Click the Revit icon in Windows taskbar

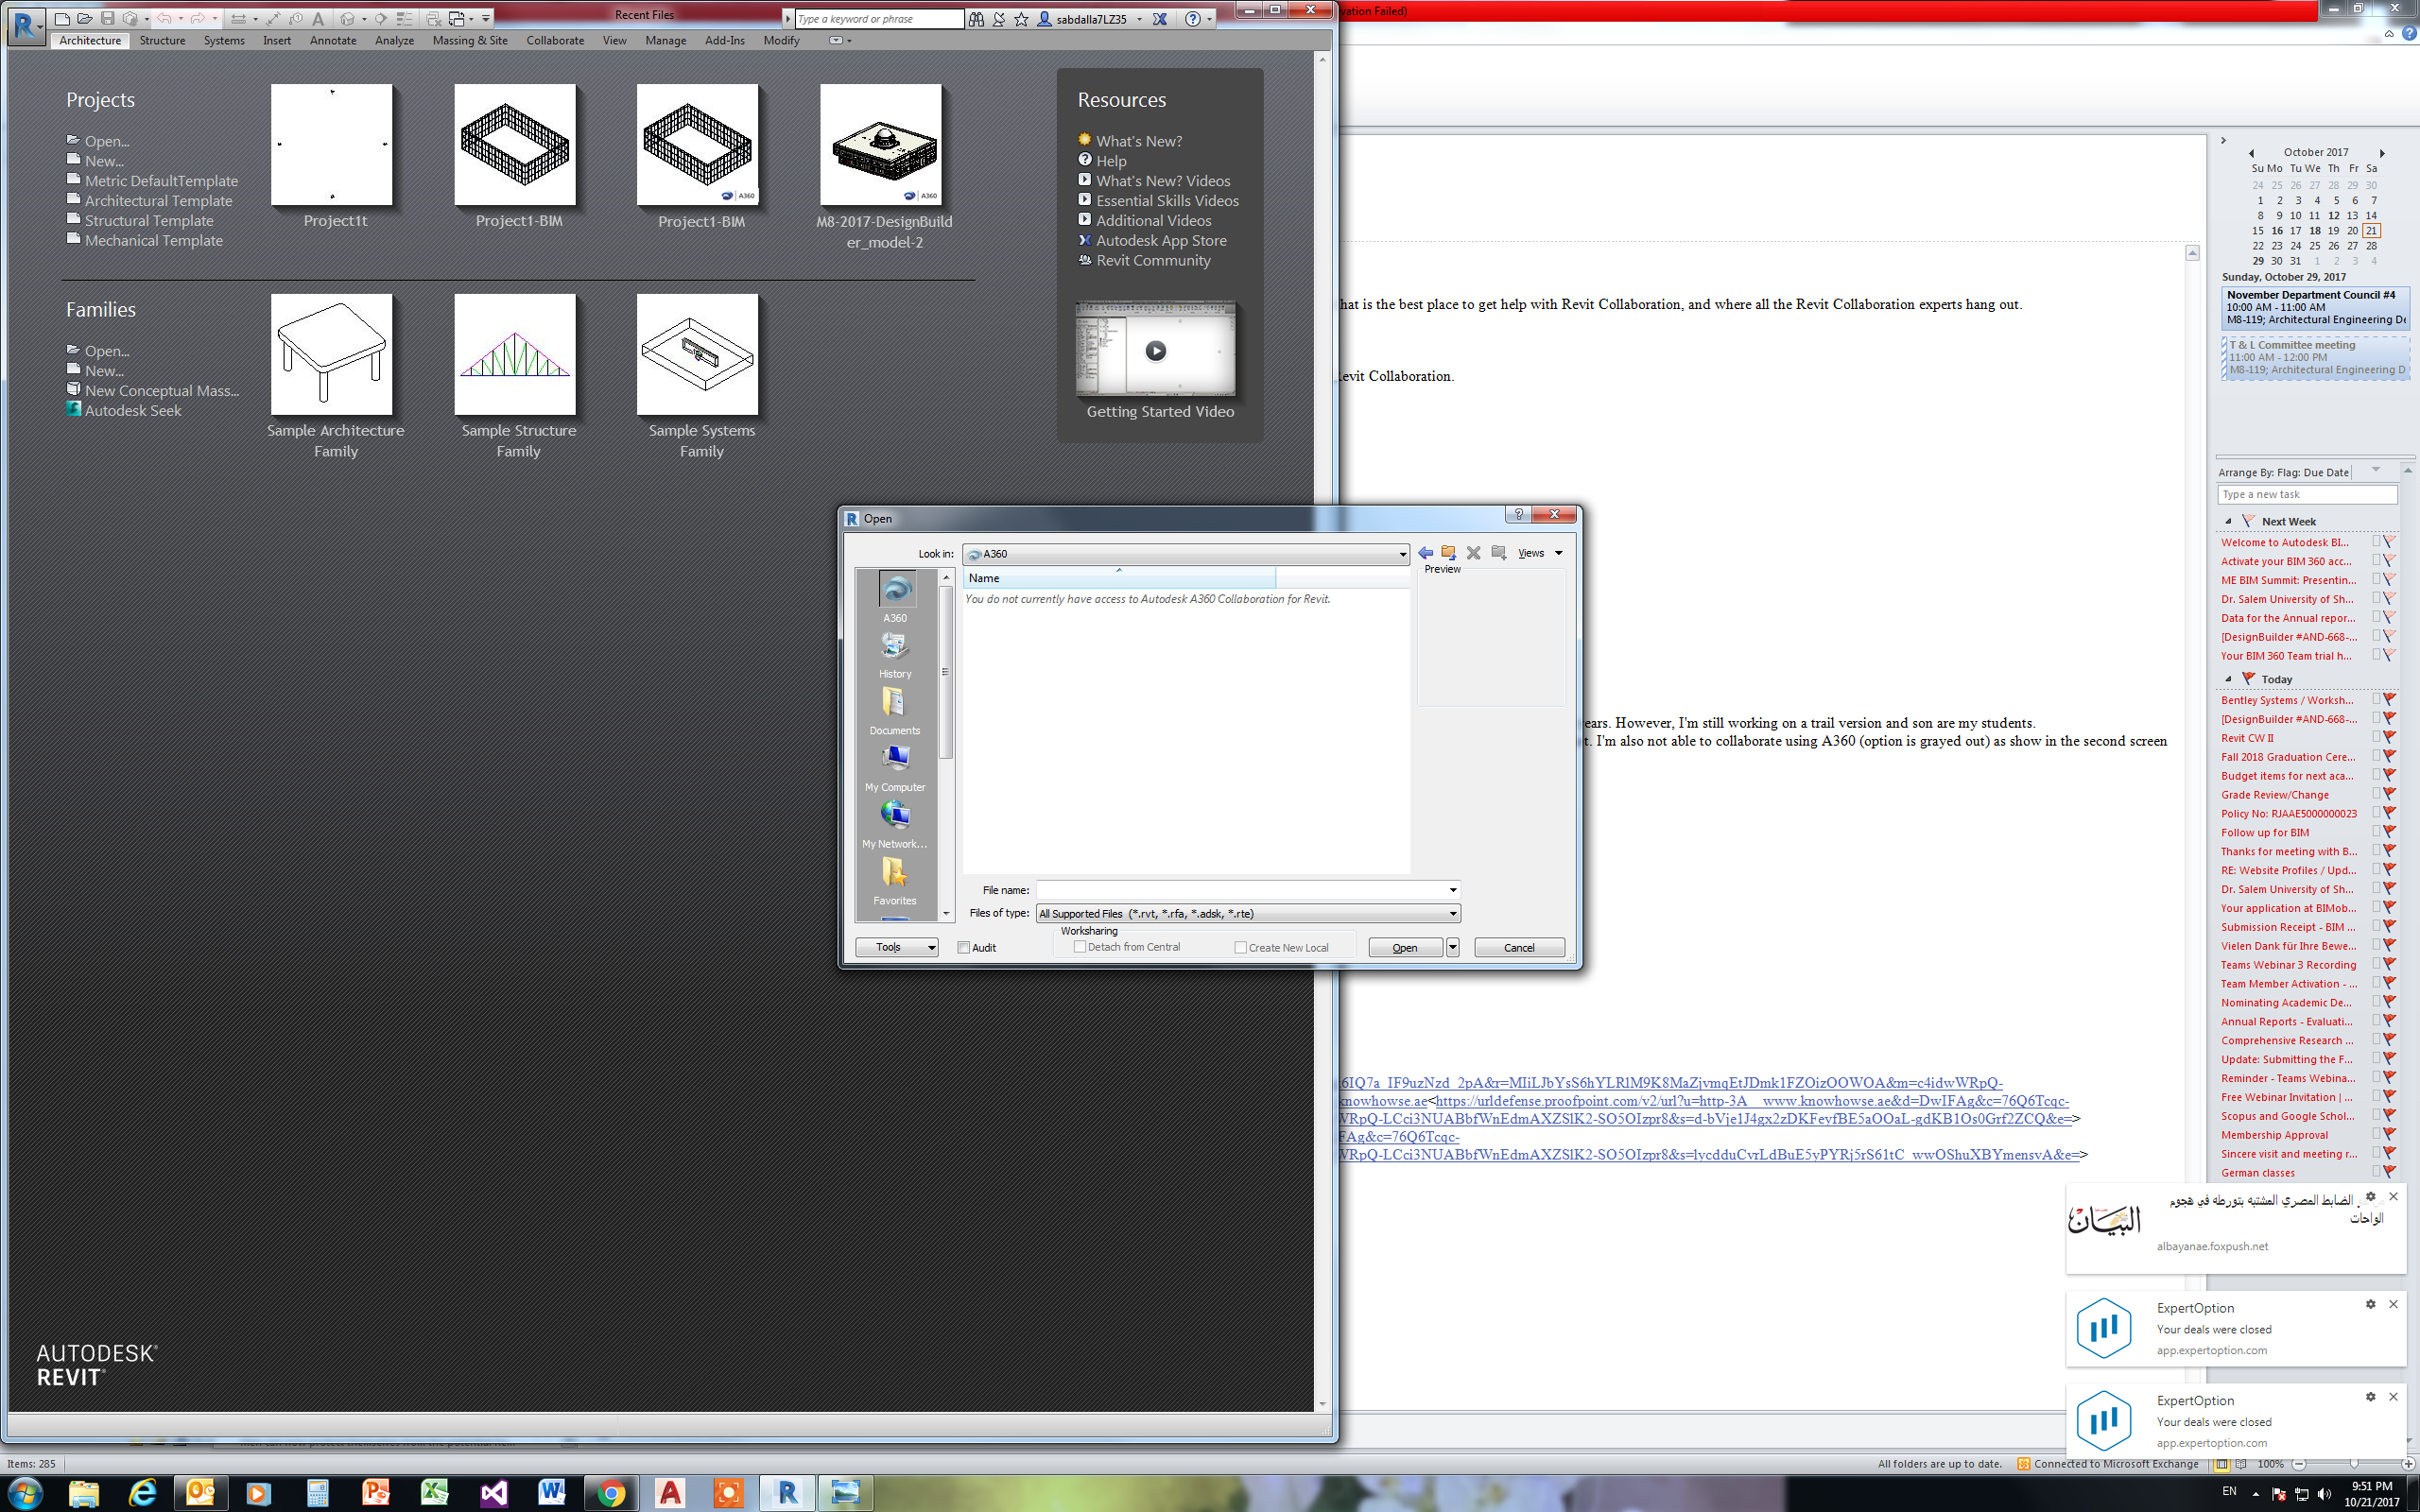click(787, 1493)
